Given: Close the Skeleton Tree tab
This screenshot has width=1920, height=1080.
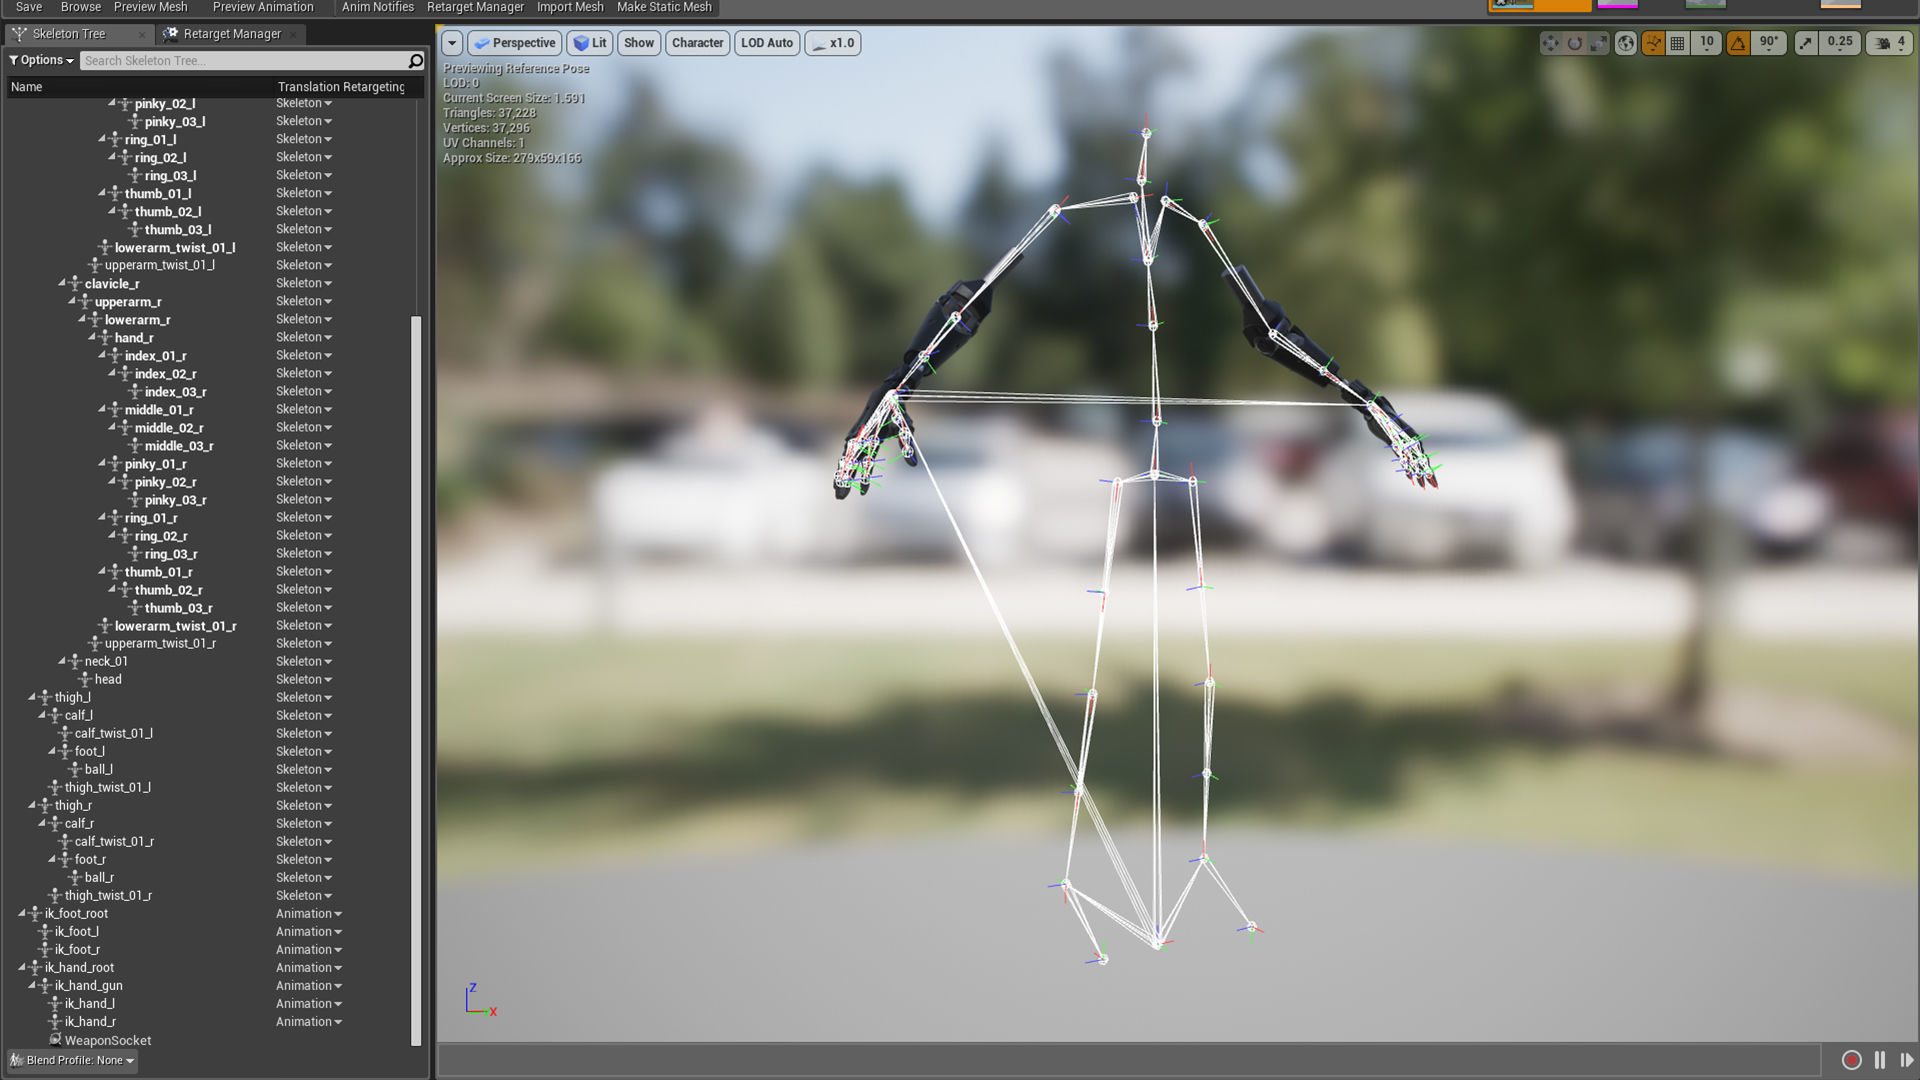Looking at the screenshot, I should [x=141, y=35].
